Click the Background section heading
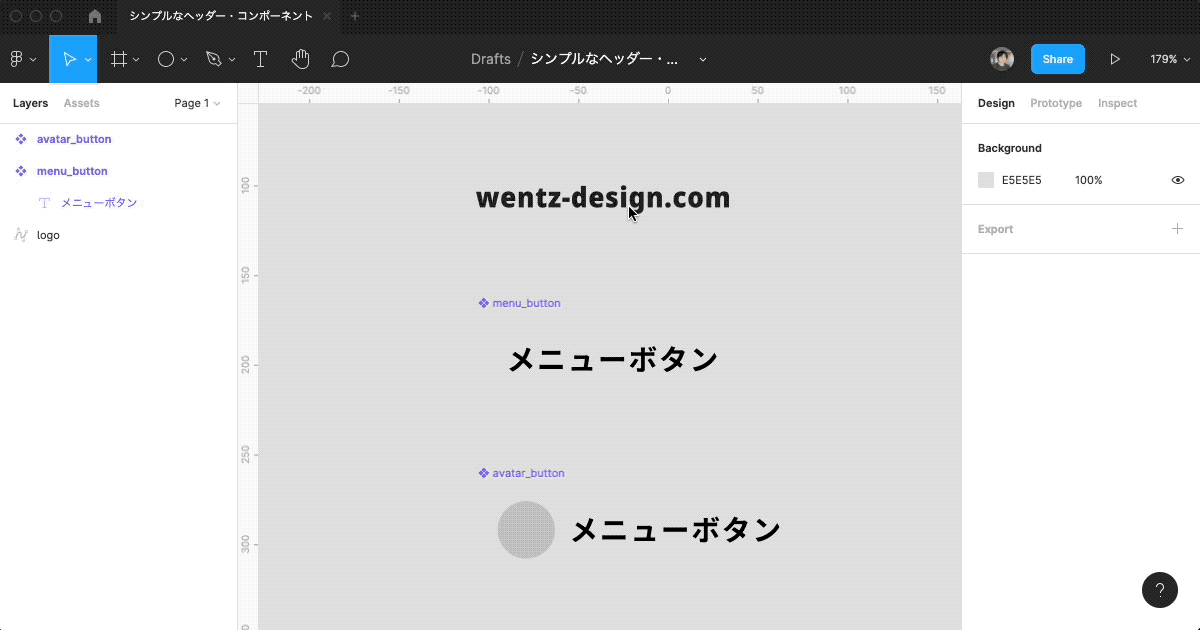This screenshot has height=630, width=1200. (1009, 148)
